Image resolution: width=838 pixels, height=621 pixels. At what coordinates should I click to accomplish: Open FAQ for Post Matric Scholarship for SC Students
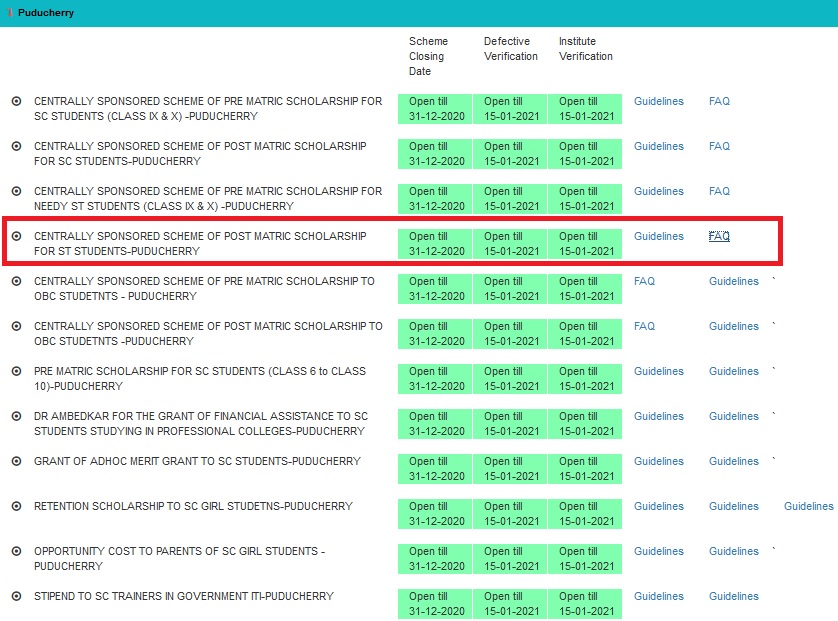pyautogui.click(x=719, y=146)
